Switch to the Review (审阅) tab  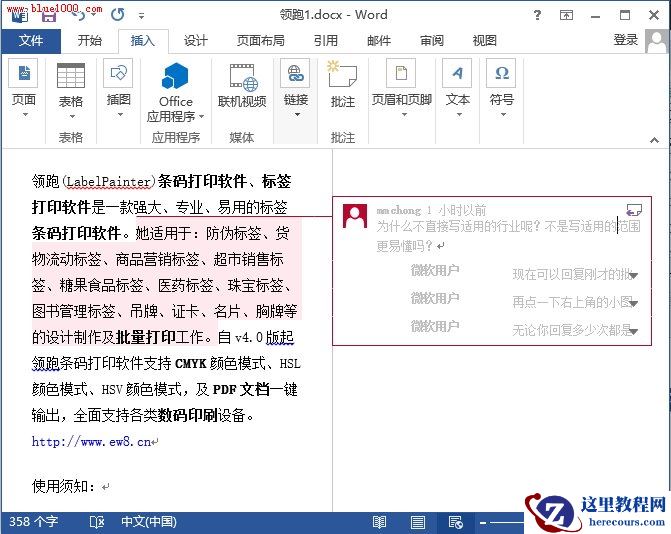(x=431, y=41)
